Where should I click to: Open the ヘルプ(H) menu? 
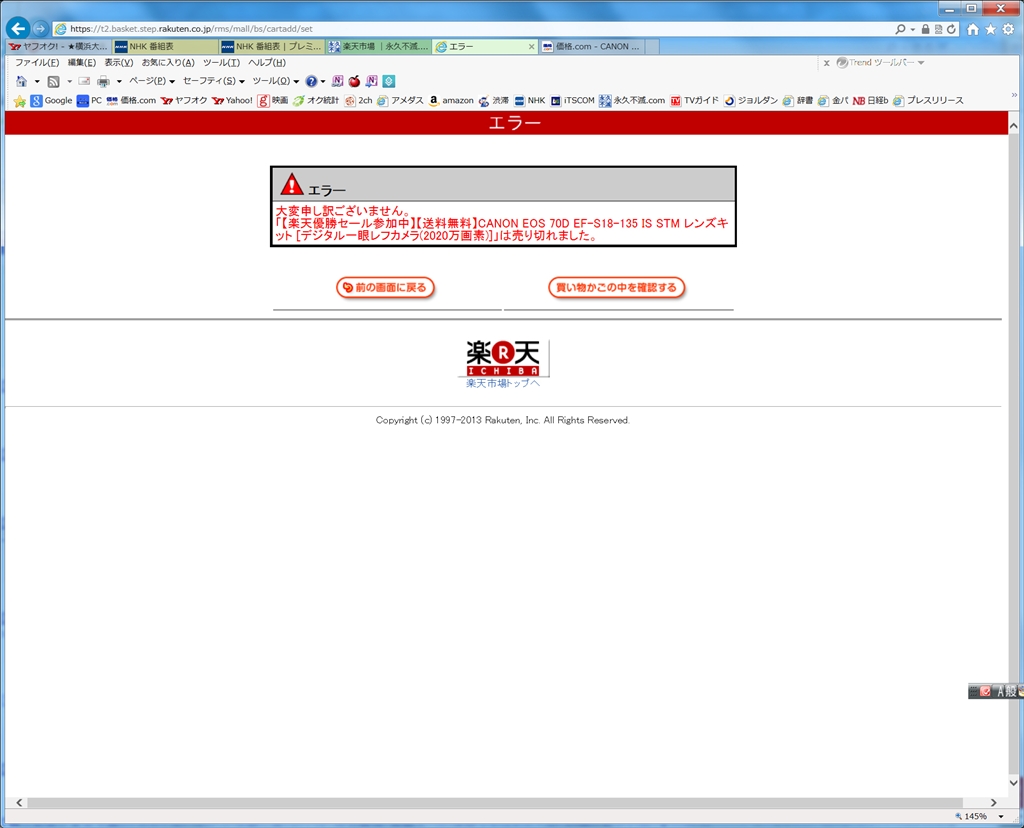click(267, 63)
